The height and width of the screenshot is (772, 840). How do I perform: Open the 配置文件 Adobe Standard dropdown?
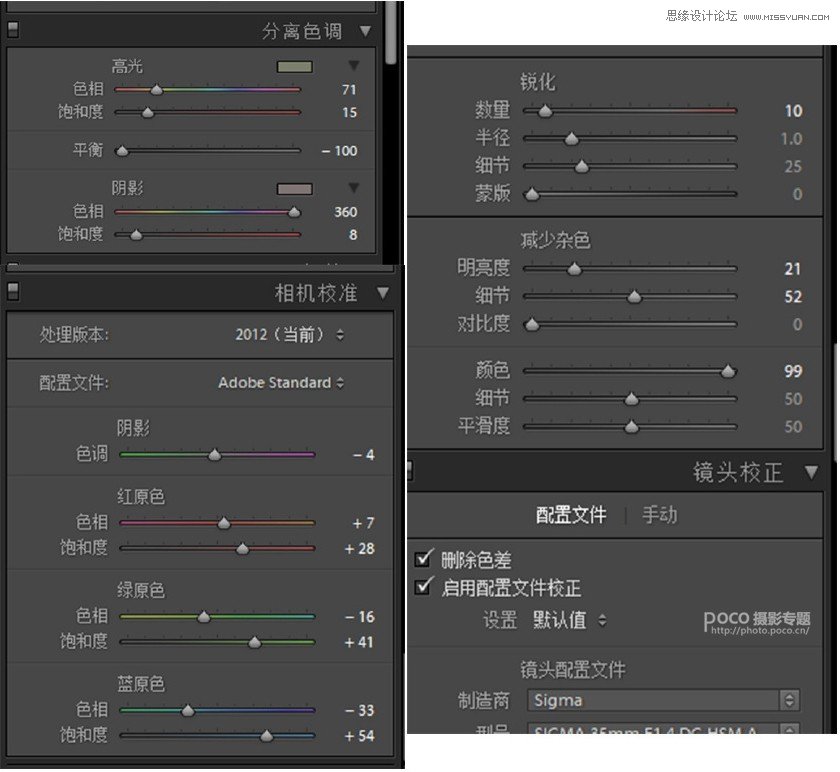pos(281,383)
